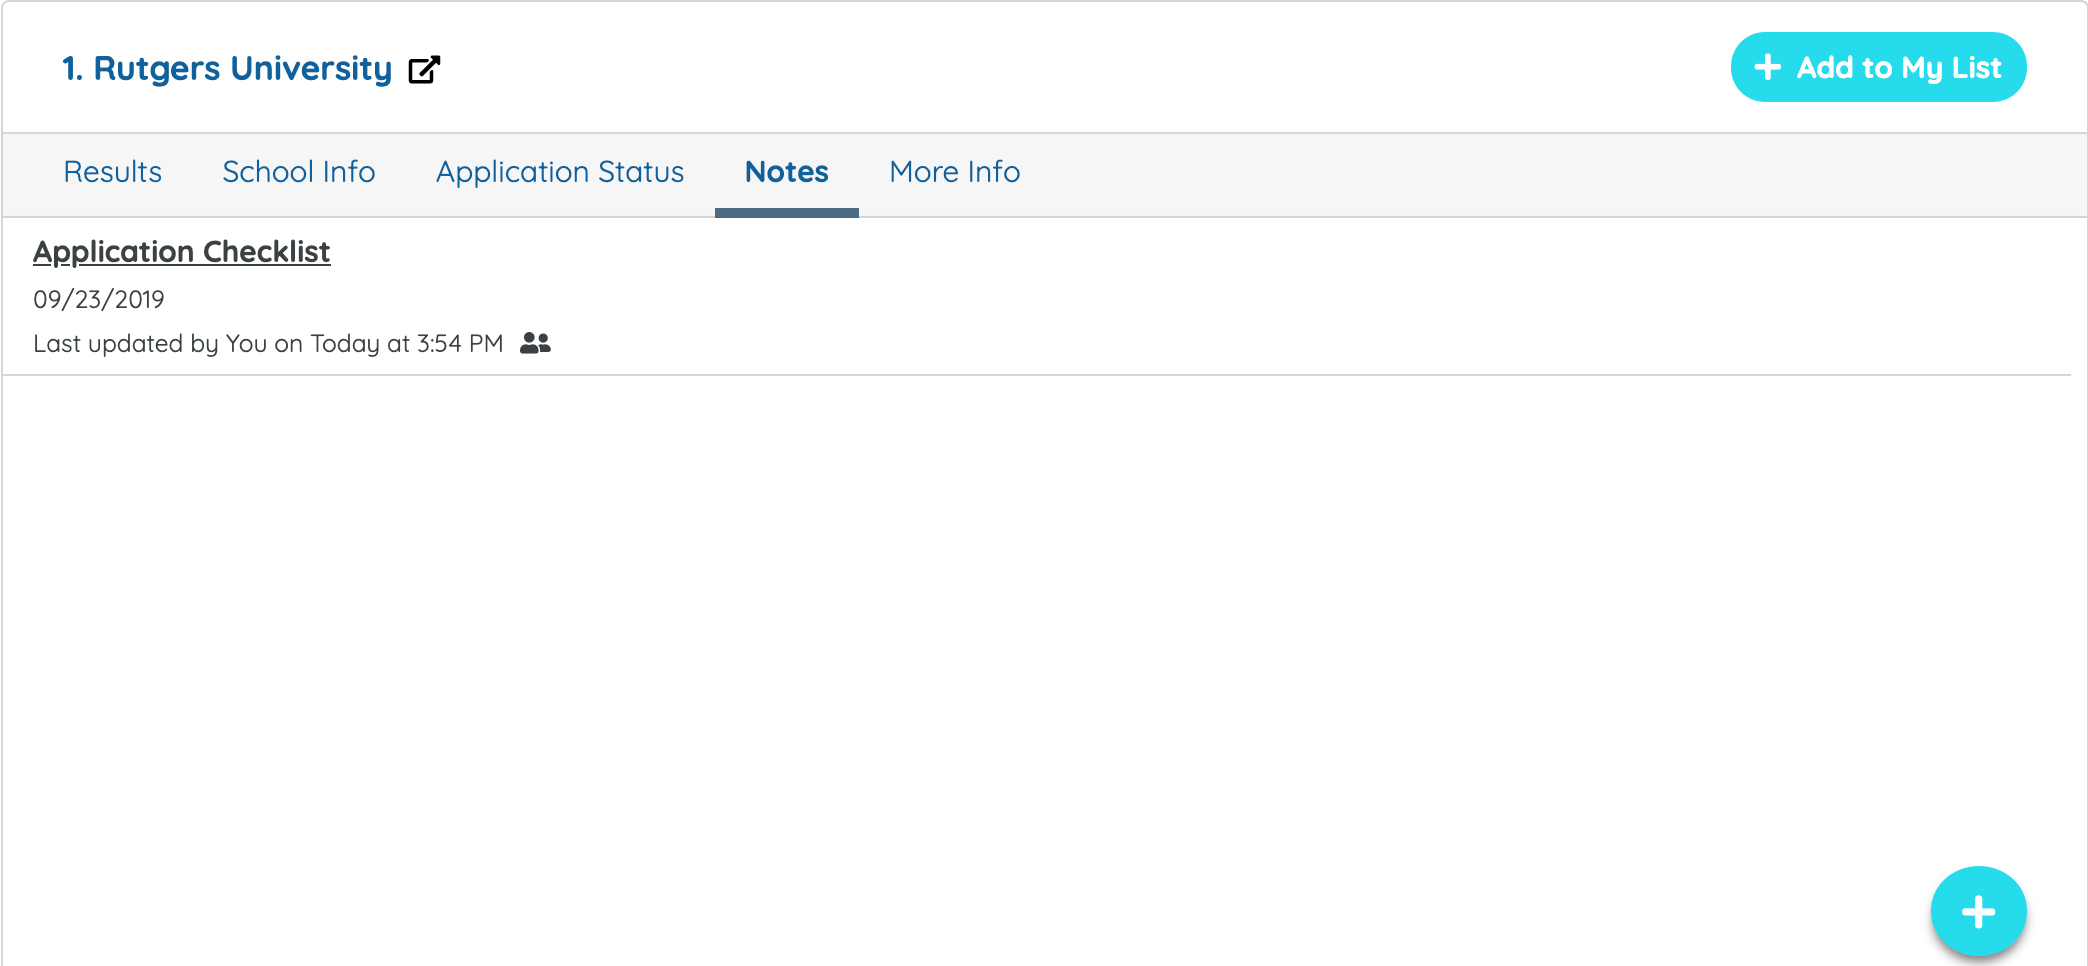The width and height of the screenshot is (2088, 966).
Task: Open Rutgers University external link icon
Action: (424, 69)
